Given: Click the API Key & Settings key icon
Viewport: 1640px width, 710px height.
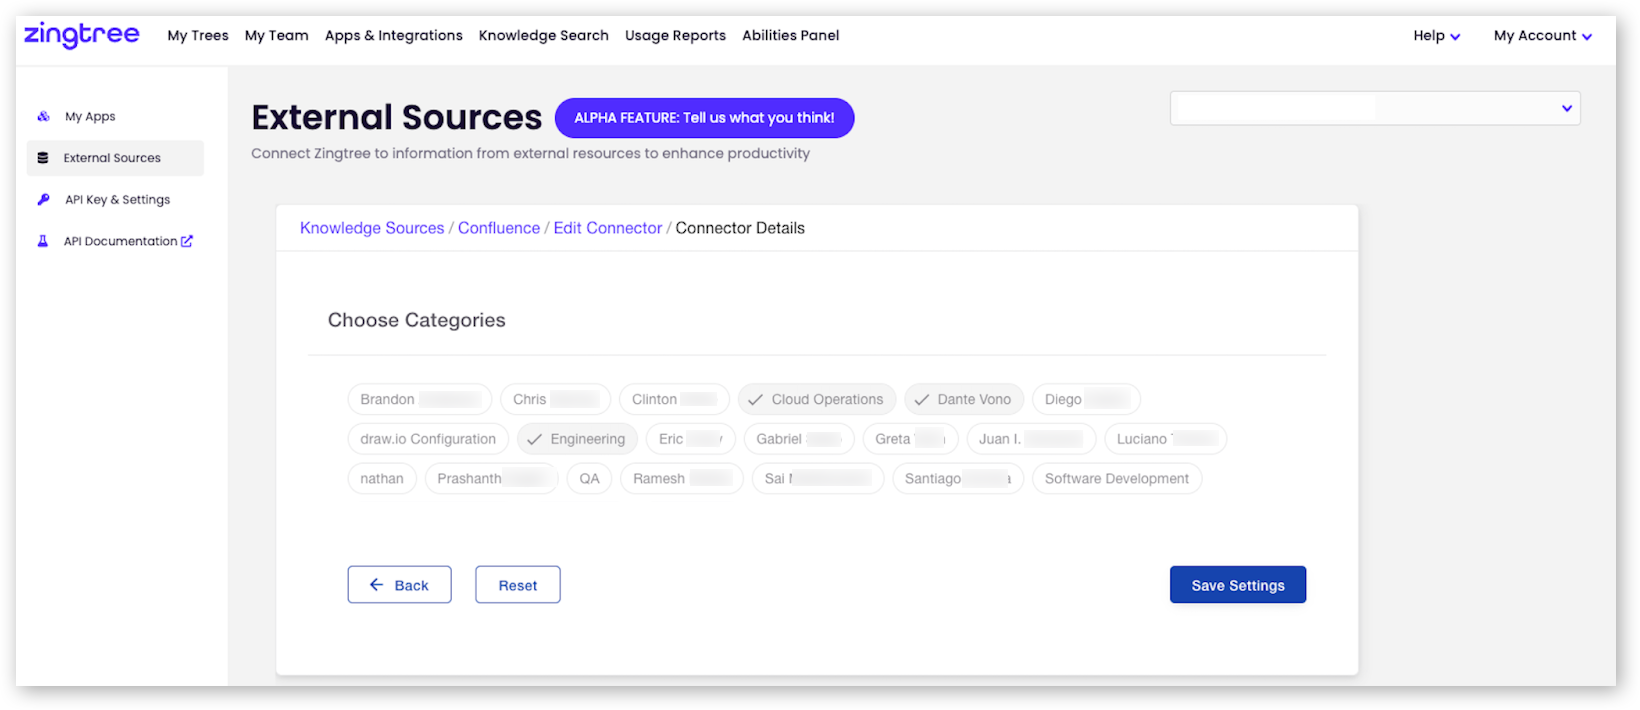Looking at the screenshot, I should (43, 199).
